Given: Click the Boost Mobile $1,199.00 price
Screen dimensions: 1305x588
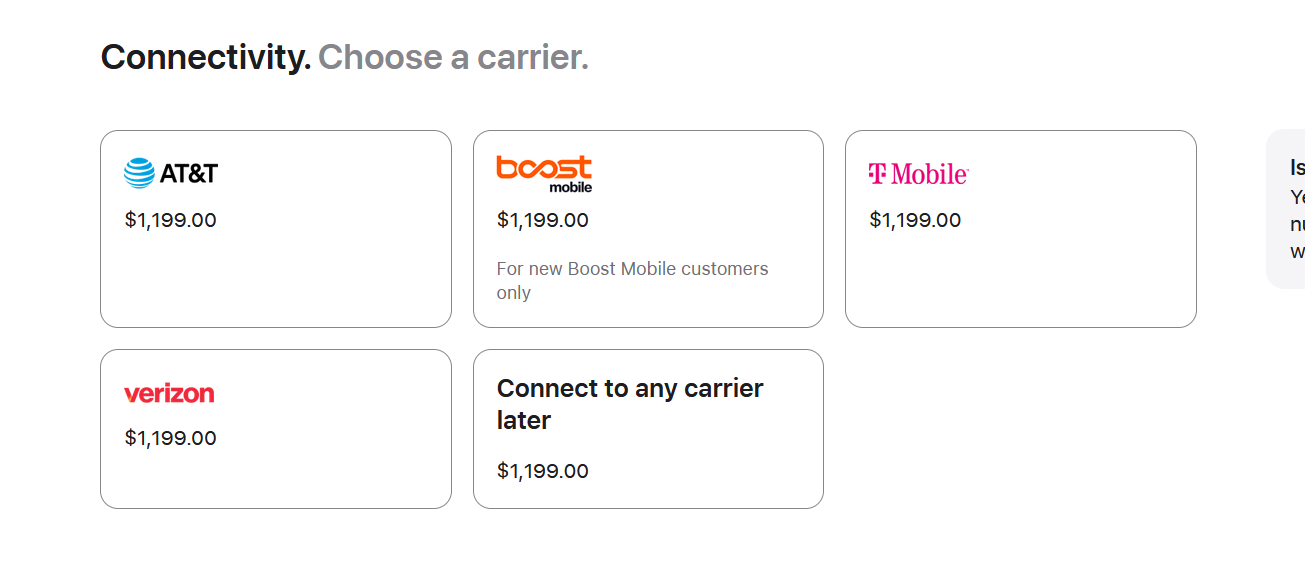Looking at the screenshot, I should click(542, 220).
